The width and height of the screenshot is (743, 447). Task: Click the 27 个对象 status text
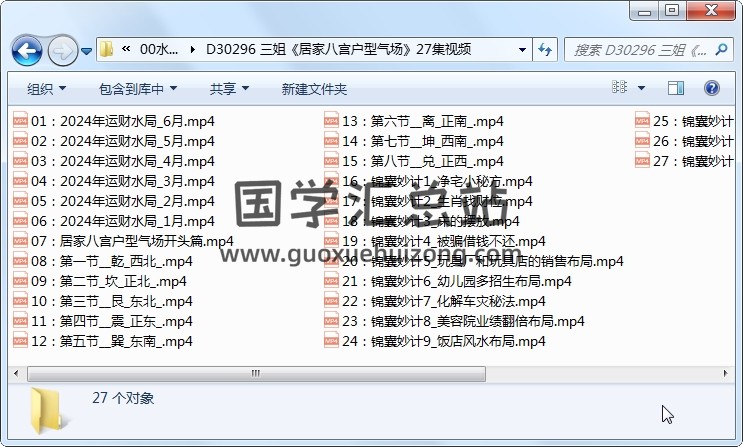(123, 398)
